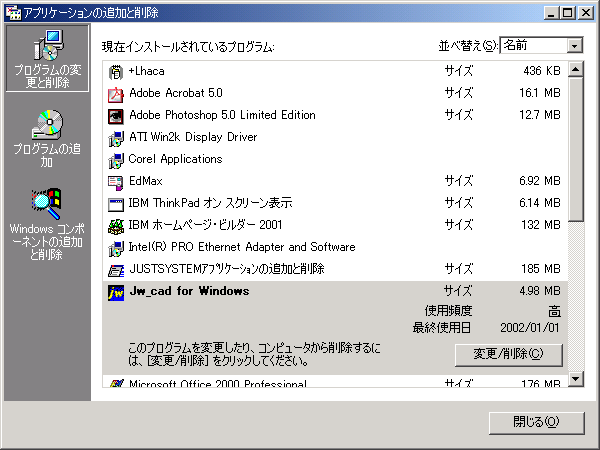Click the JUSTSYSTEM application icon
Screen dimensions: 600x450
(116, 271)
